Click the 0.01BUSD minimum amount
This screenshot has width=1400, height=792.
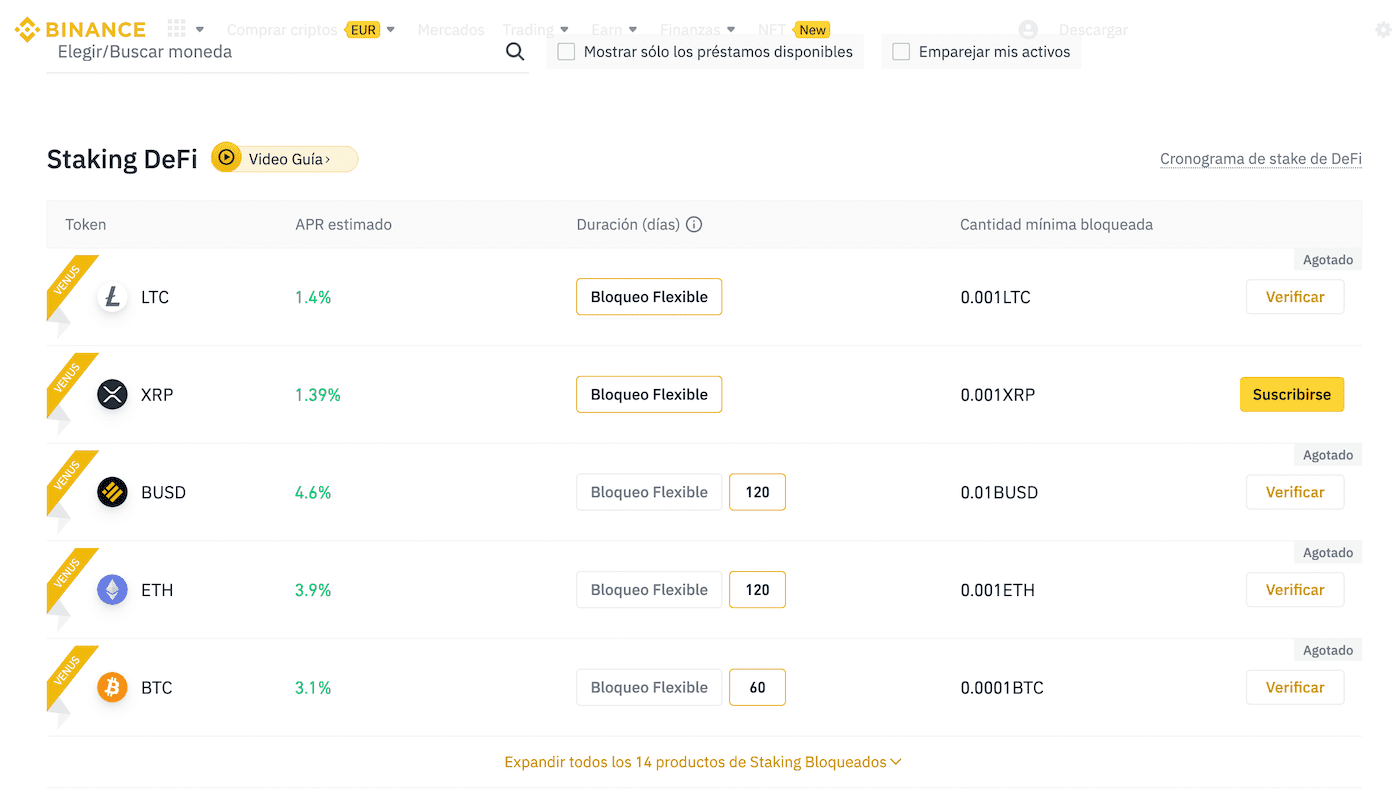[999, 492]
